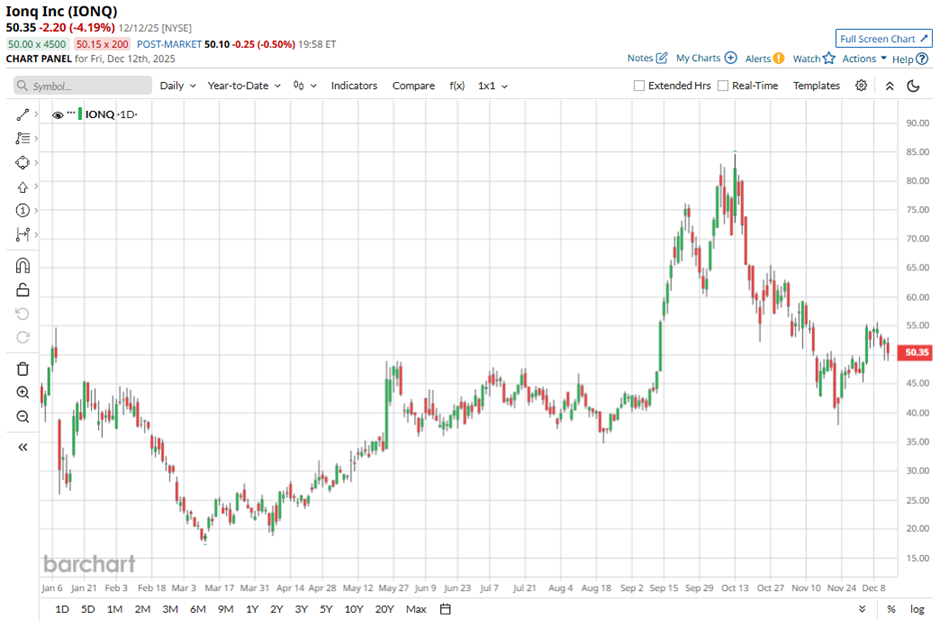Add to Watch list star link

(x=814, y=58)
